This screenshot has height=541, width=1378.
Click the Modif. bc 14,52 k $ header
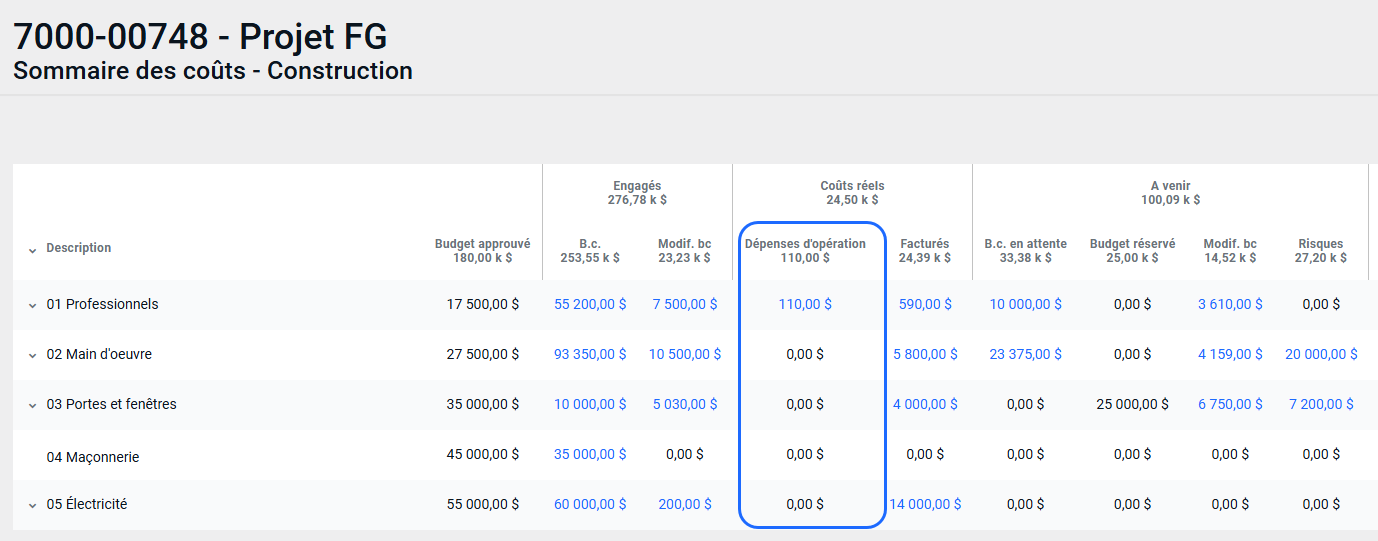tap(1230, 250)
